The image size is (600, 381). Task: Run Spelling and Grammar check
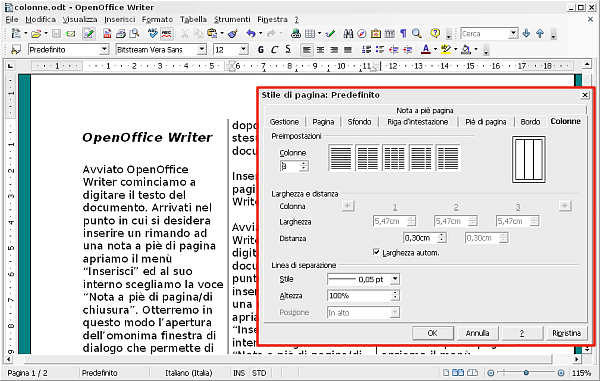pyautogui.click(x=153, y=34)
